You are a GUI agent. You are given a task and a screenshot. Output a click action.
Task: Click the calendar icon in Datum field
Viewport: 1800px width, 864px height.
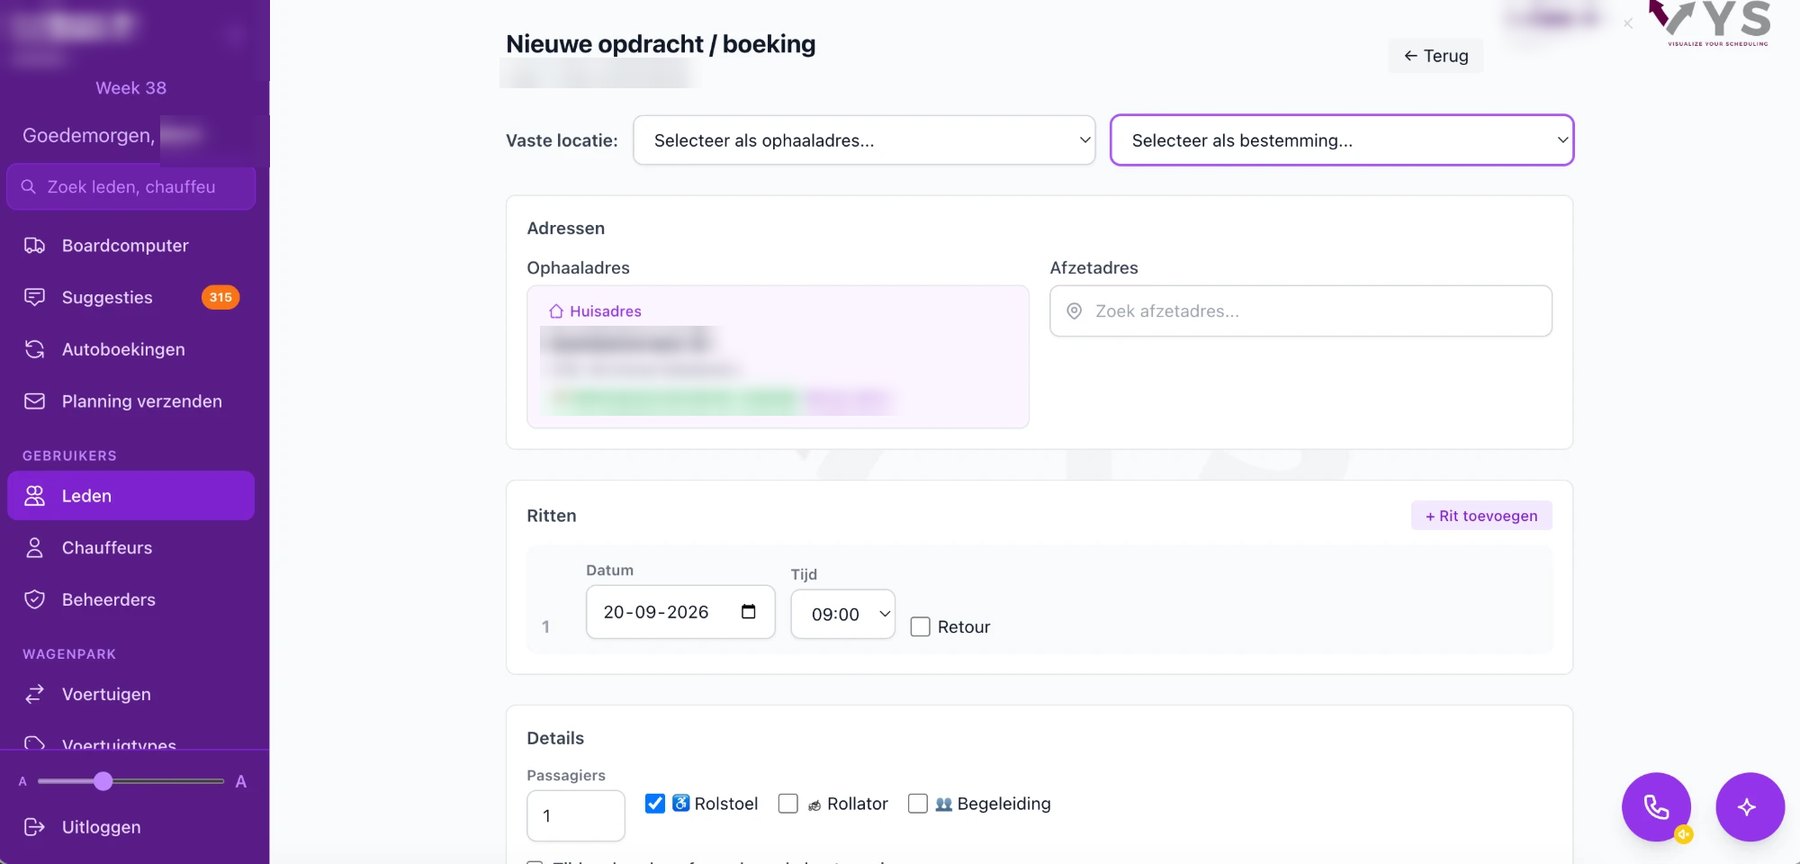(x=748, y=612)
